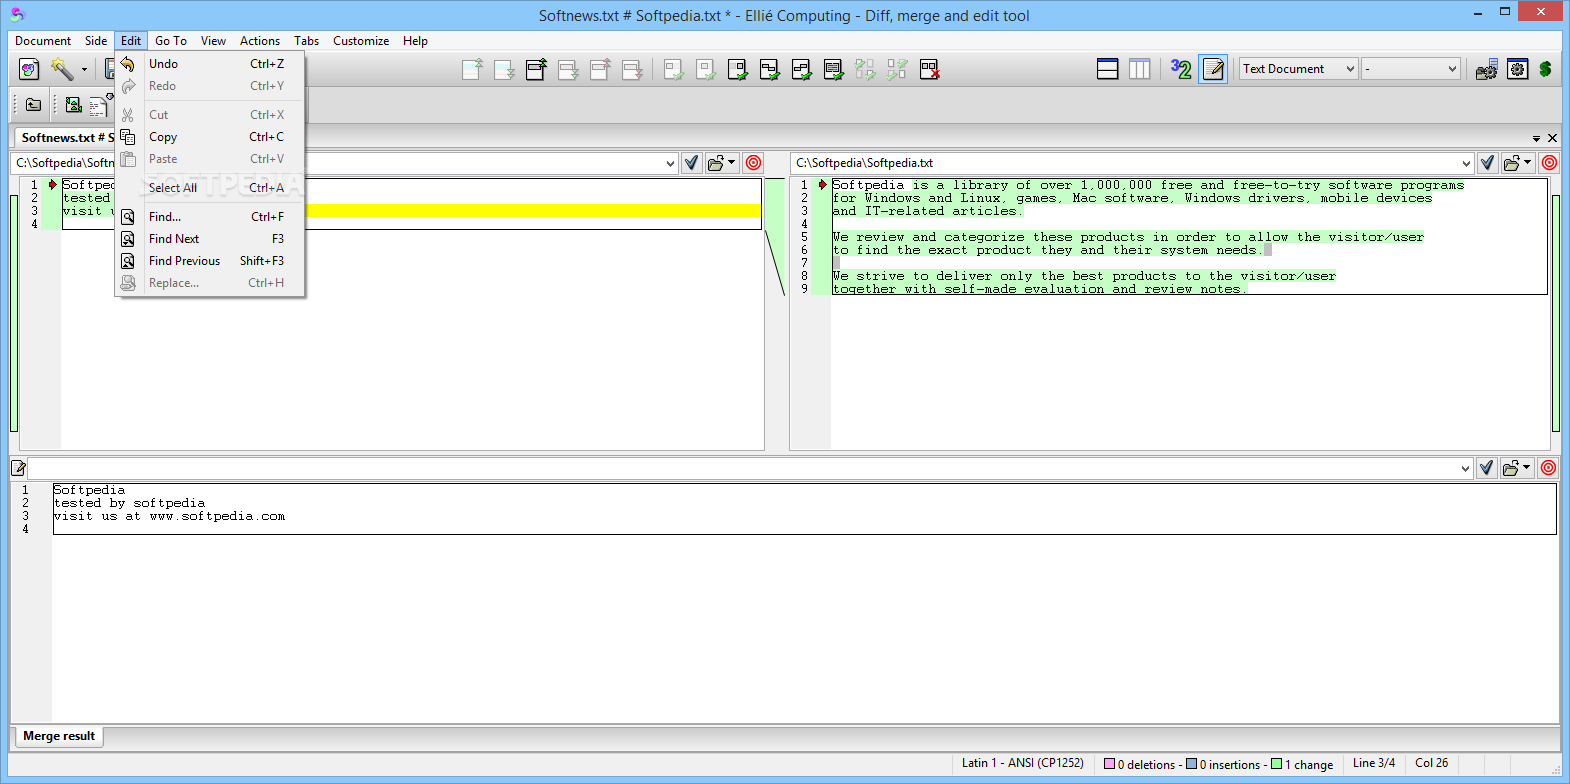Screen dimensions: 1570x784
Task: Click the folder-up icon on second toolbar
Action: pos(33,105)
